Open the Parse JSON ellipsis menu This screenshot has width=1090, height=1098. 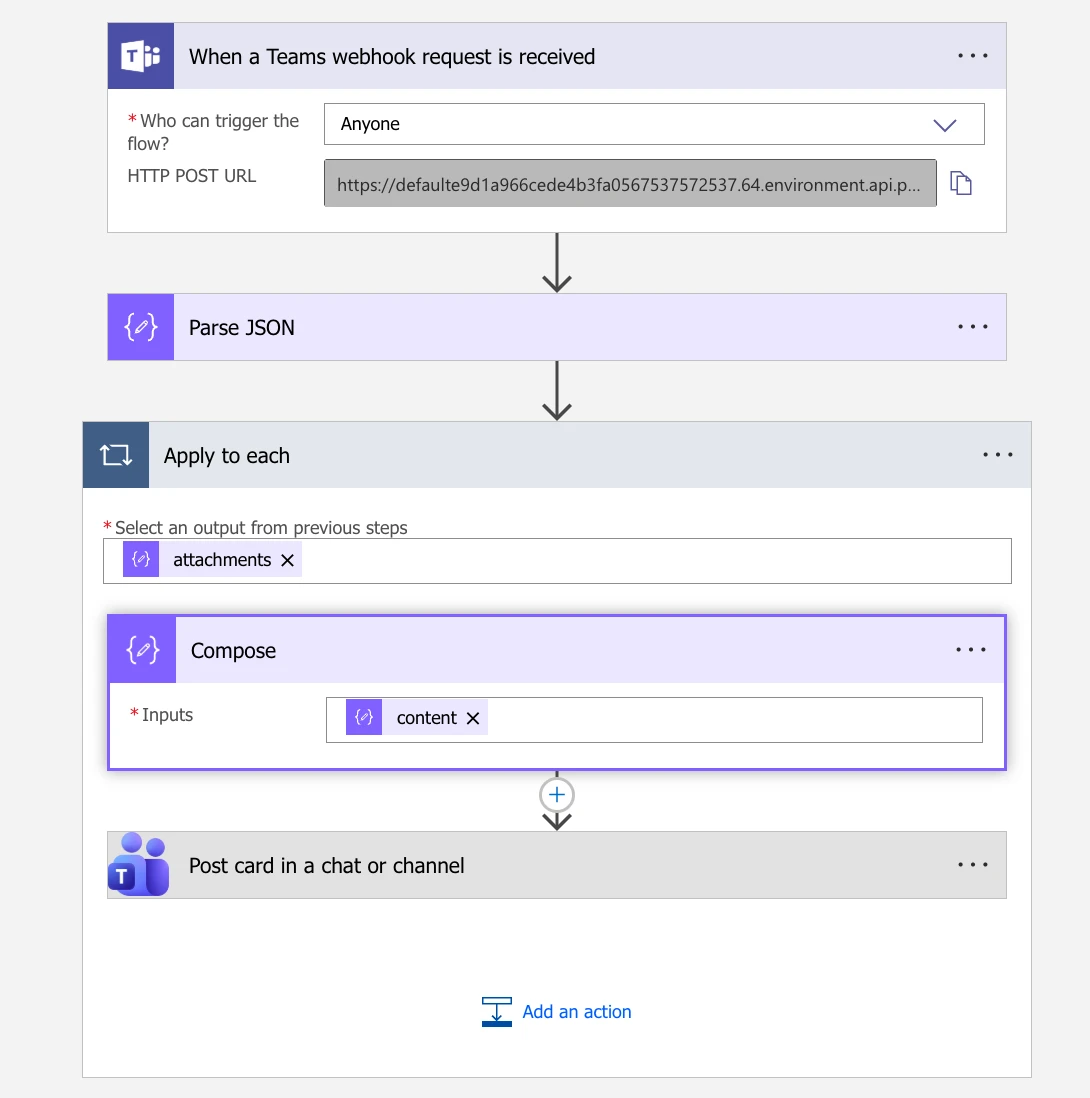(x=972, y=327)
